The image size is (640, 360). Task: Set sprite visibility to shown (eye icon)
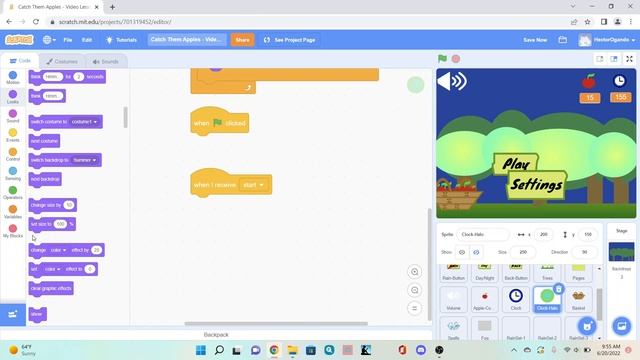(x=462, y=252)
